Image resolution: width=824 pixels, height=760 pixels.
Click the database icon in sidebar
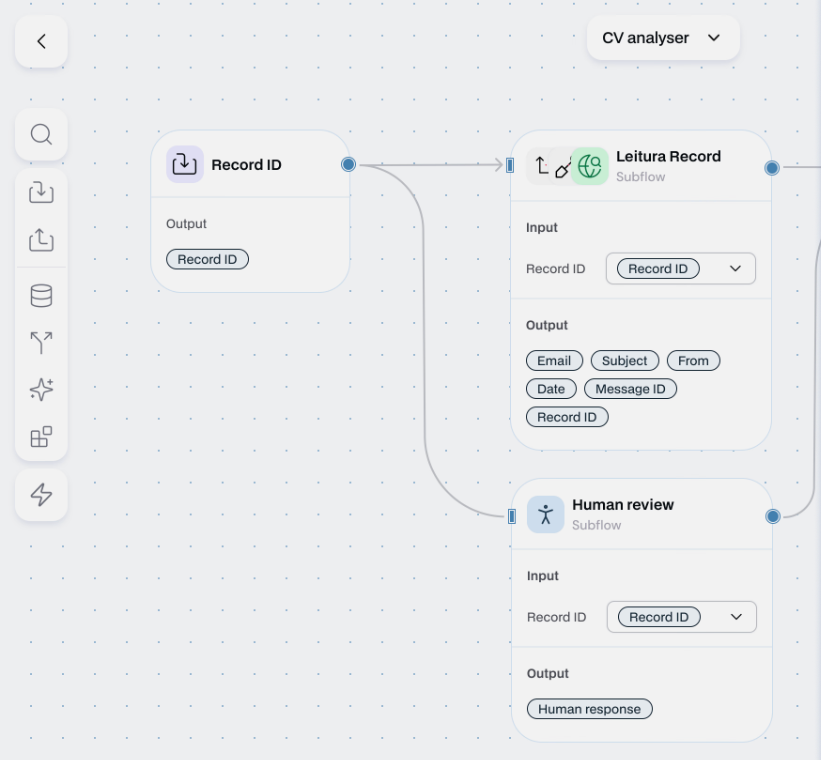pyautogui.click(x=41, y=295)
